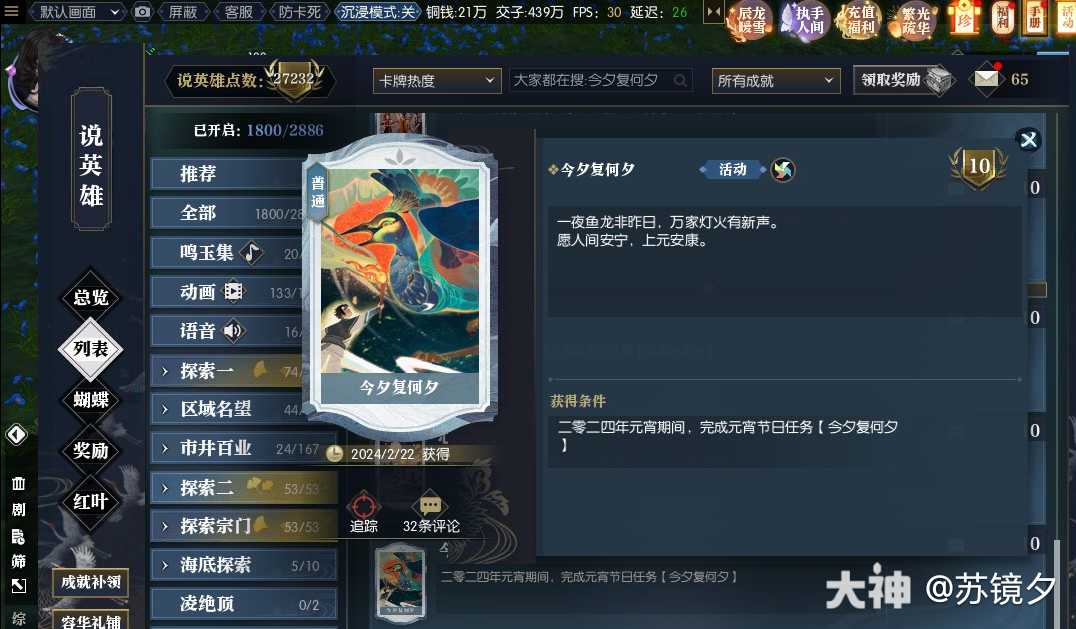This screenshot has width=1076, height=629.
Task: Open the 卡牌热度 sort dropdown
Action: (436, 81)
